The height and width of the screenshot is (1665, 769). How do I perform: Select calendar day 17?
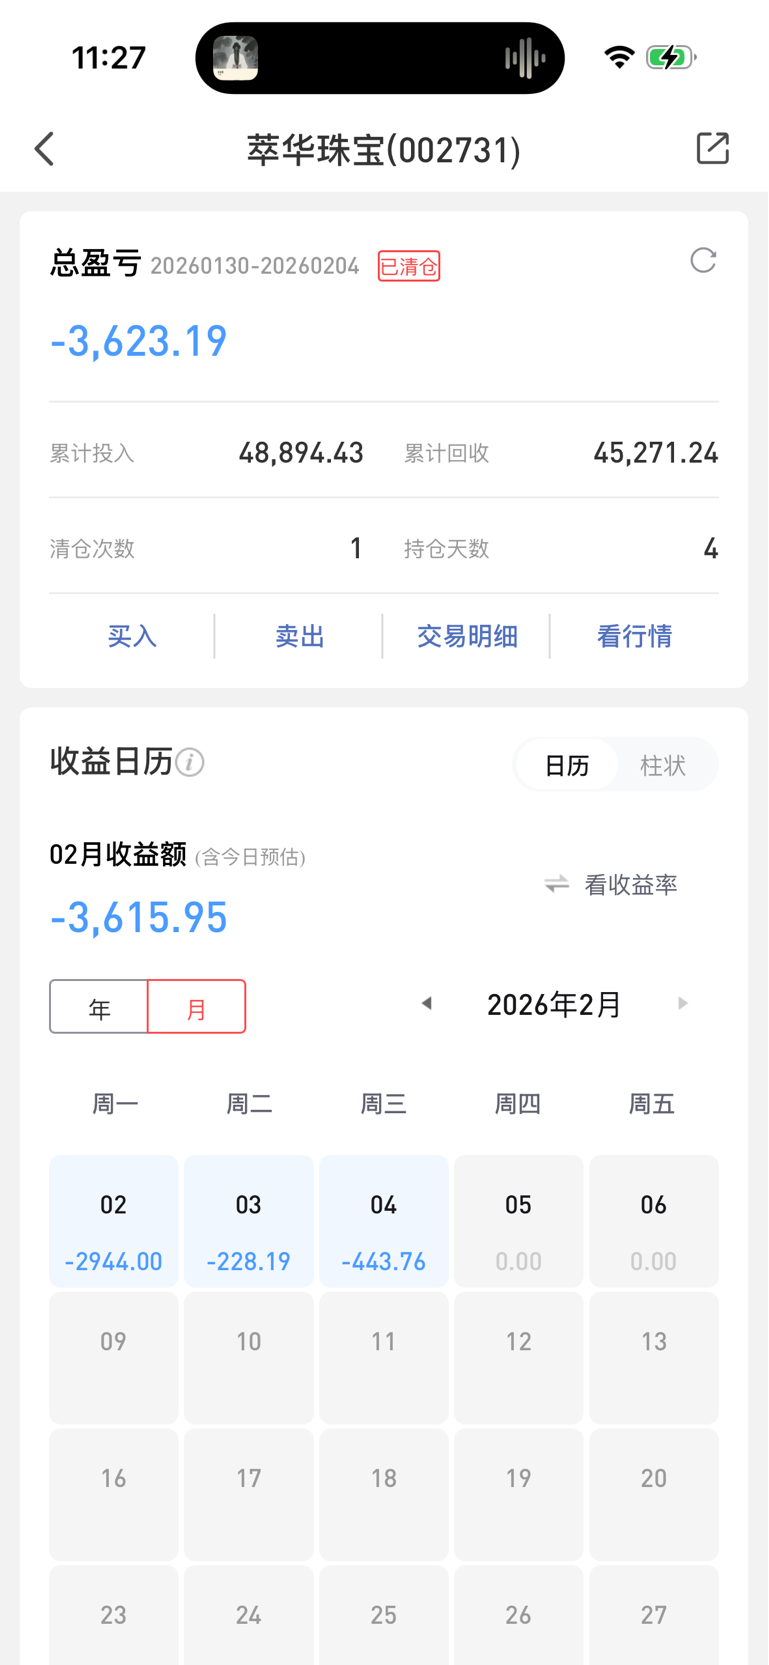pos(249,1495)
